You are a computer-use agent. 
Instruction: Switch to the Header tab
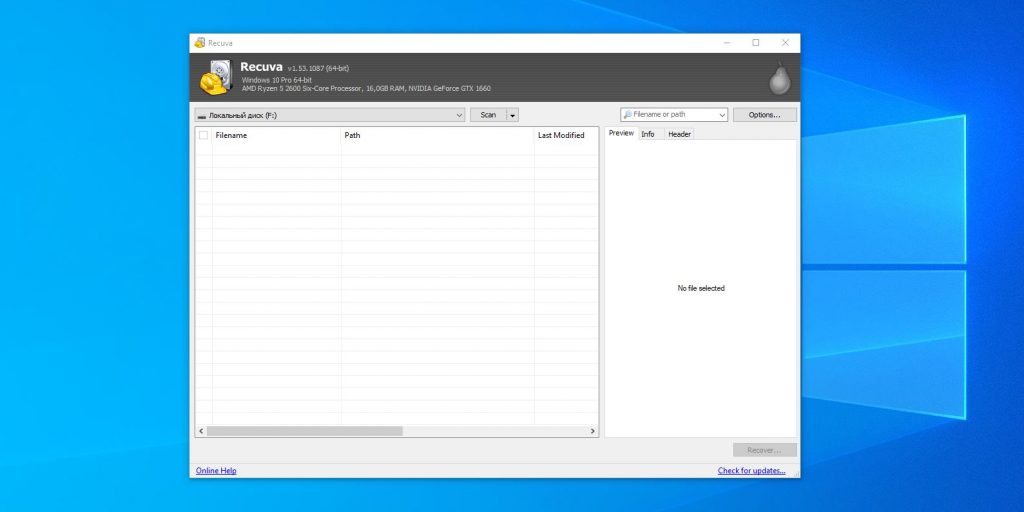click(679, 134)
